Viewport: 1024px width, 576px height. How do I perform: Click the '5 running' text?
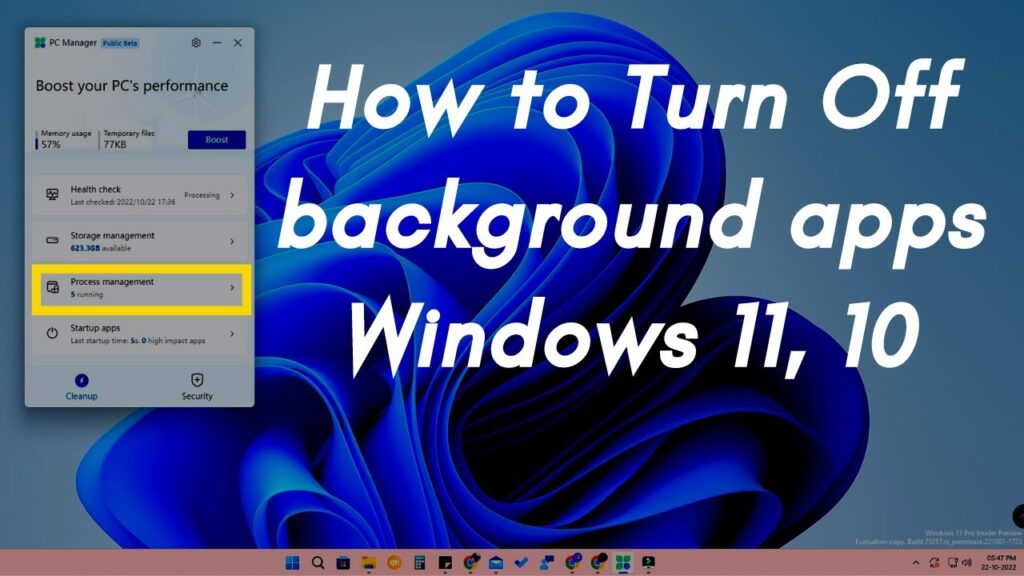(87, 295)
